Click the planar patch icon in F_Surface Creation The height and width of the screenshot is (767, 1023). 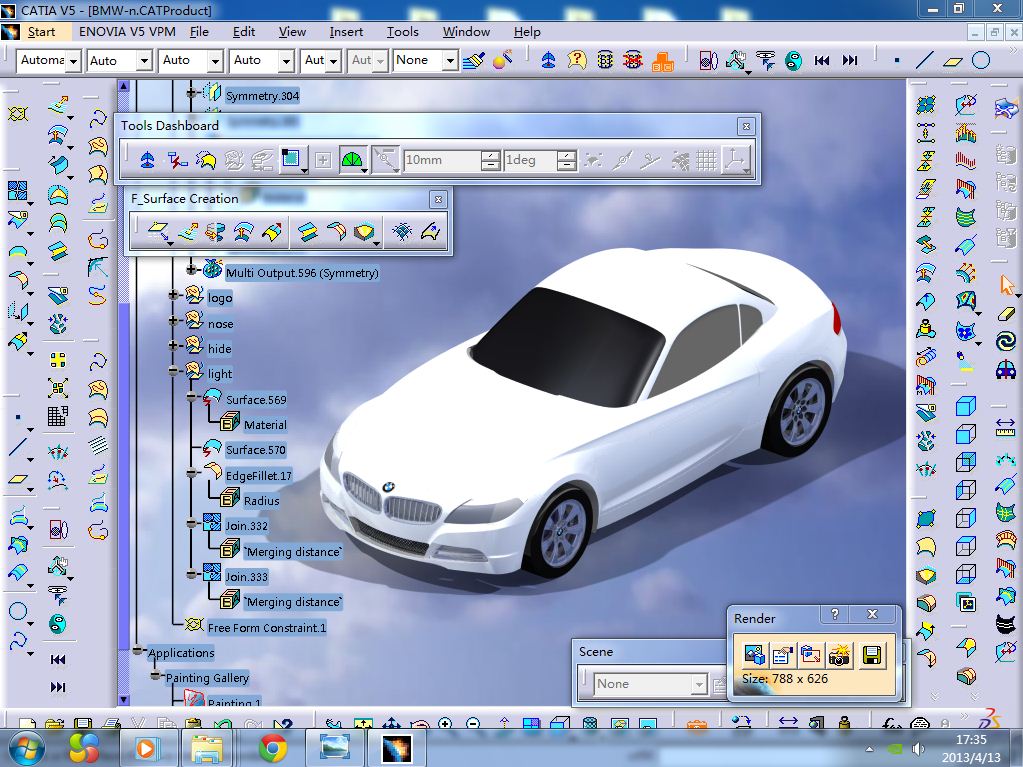pos(159,232)
